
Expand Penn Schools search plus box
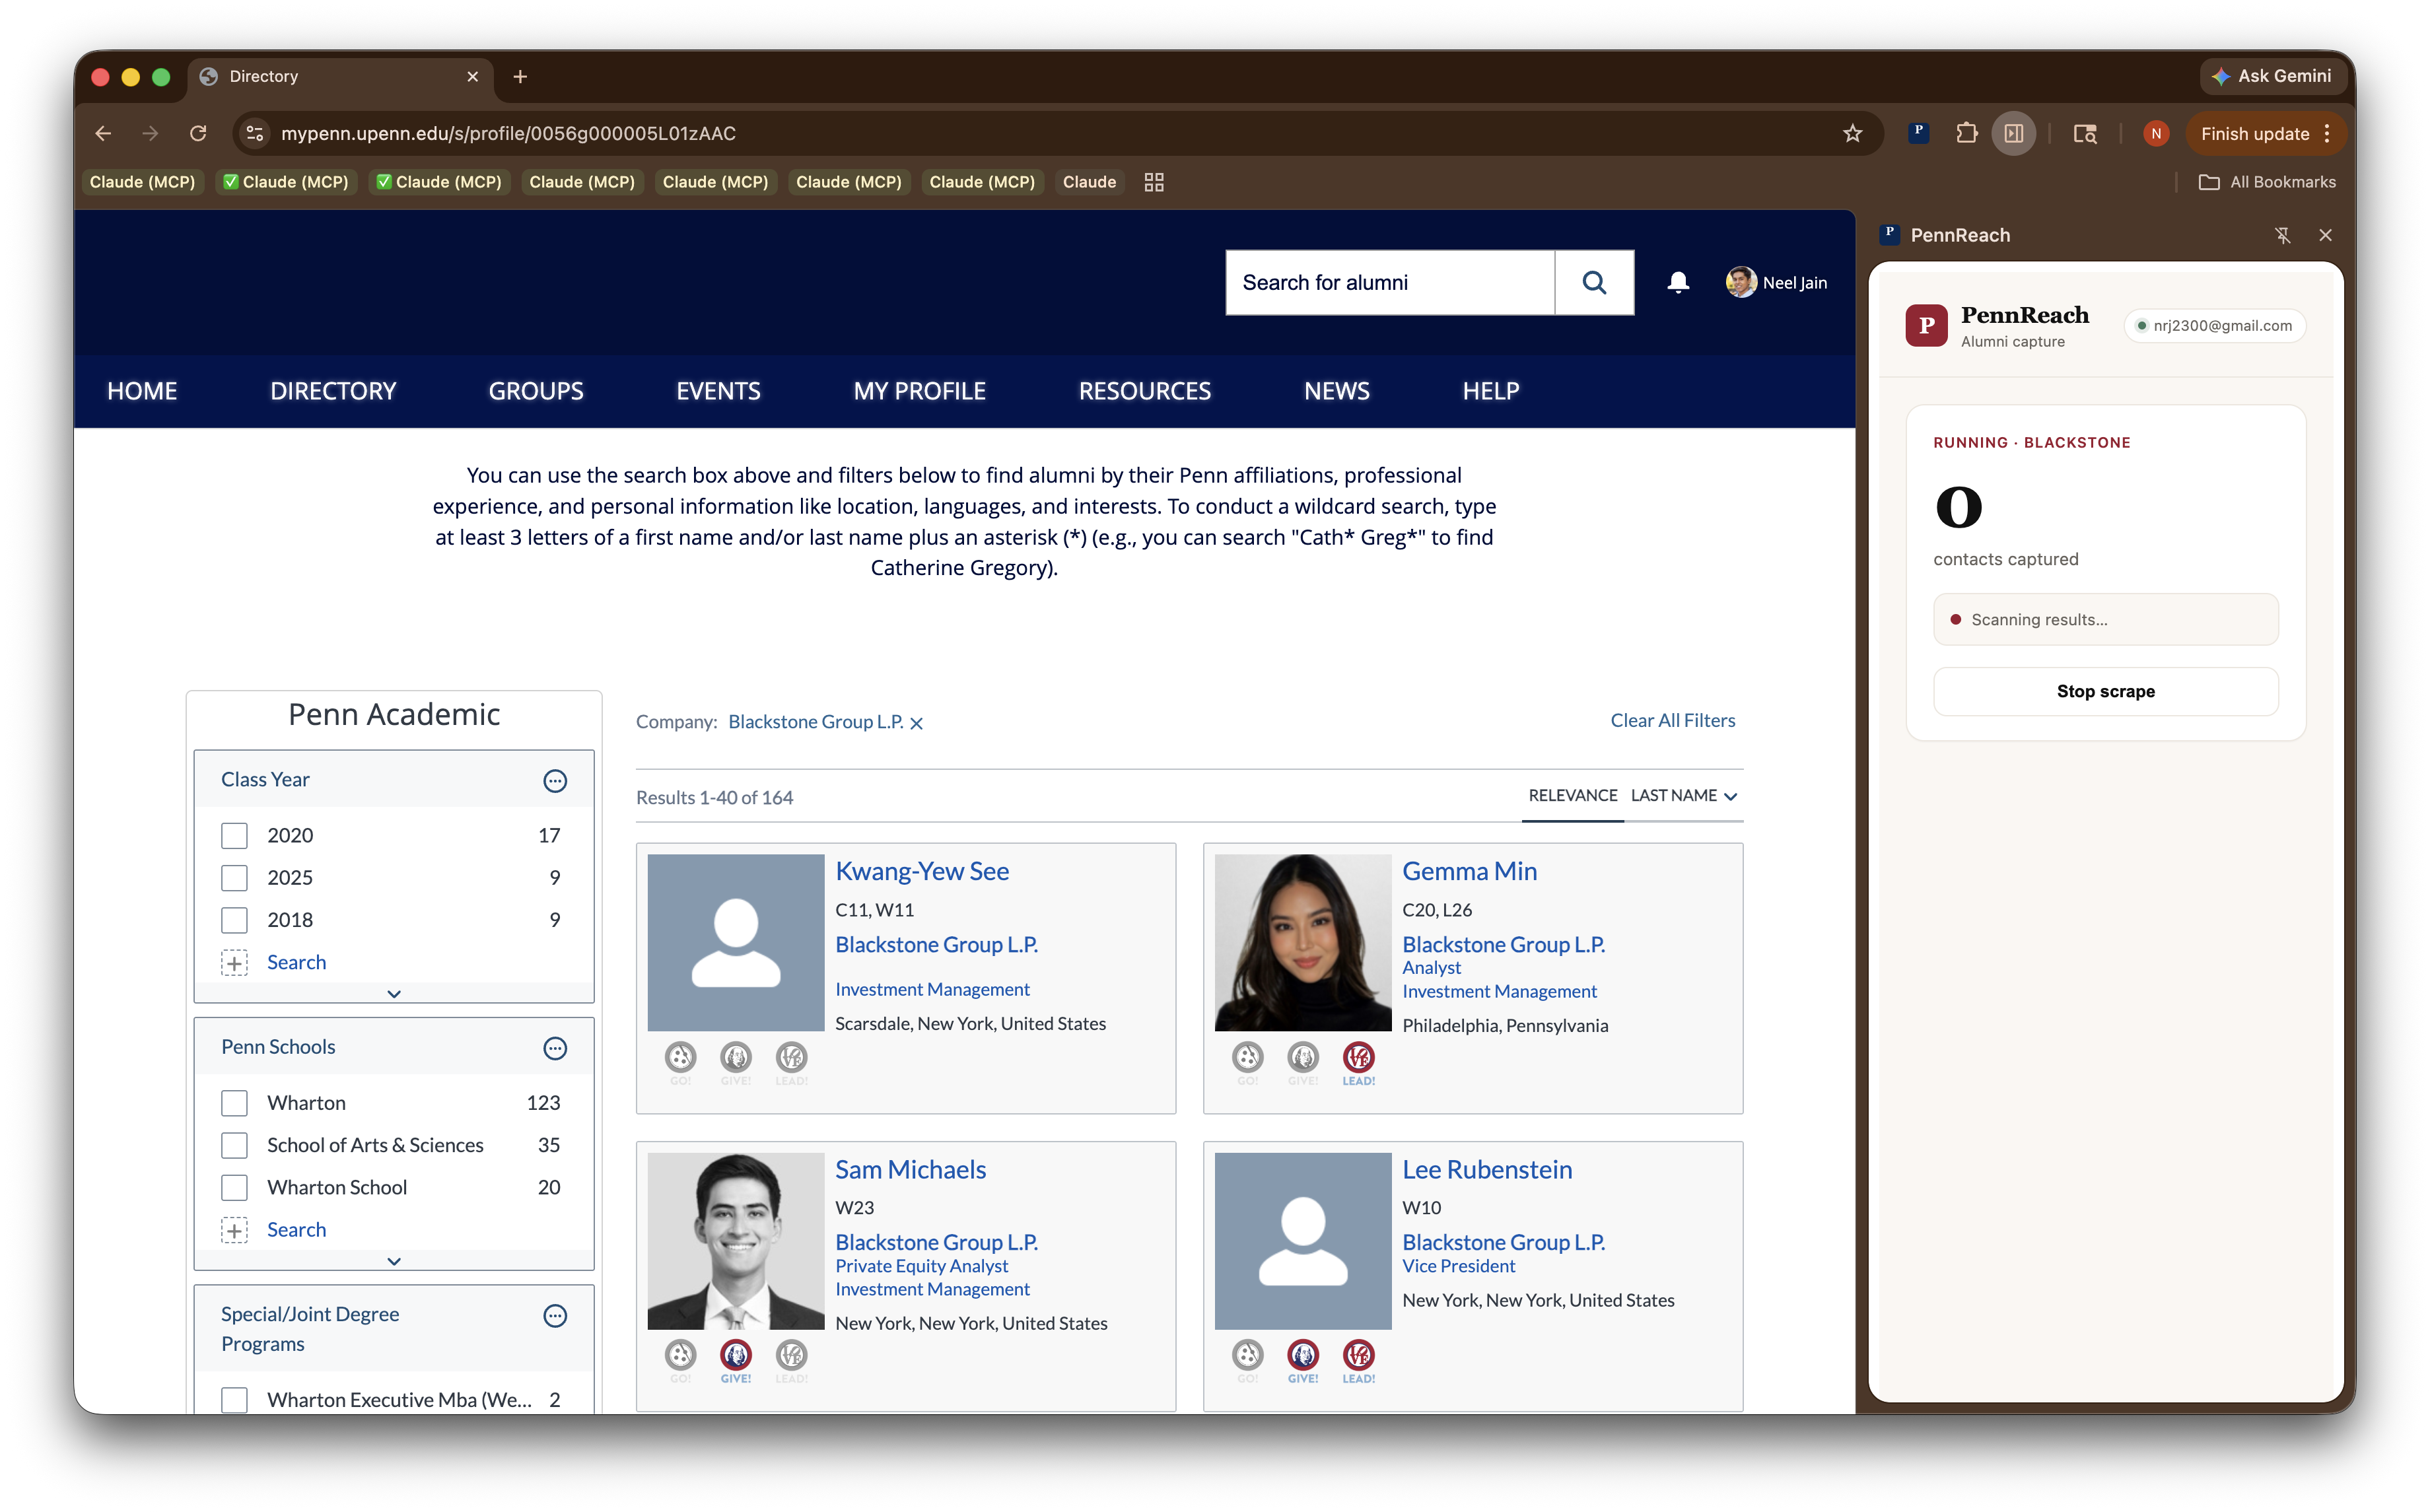(234, 1230)
